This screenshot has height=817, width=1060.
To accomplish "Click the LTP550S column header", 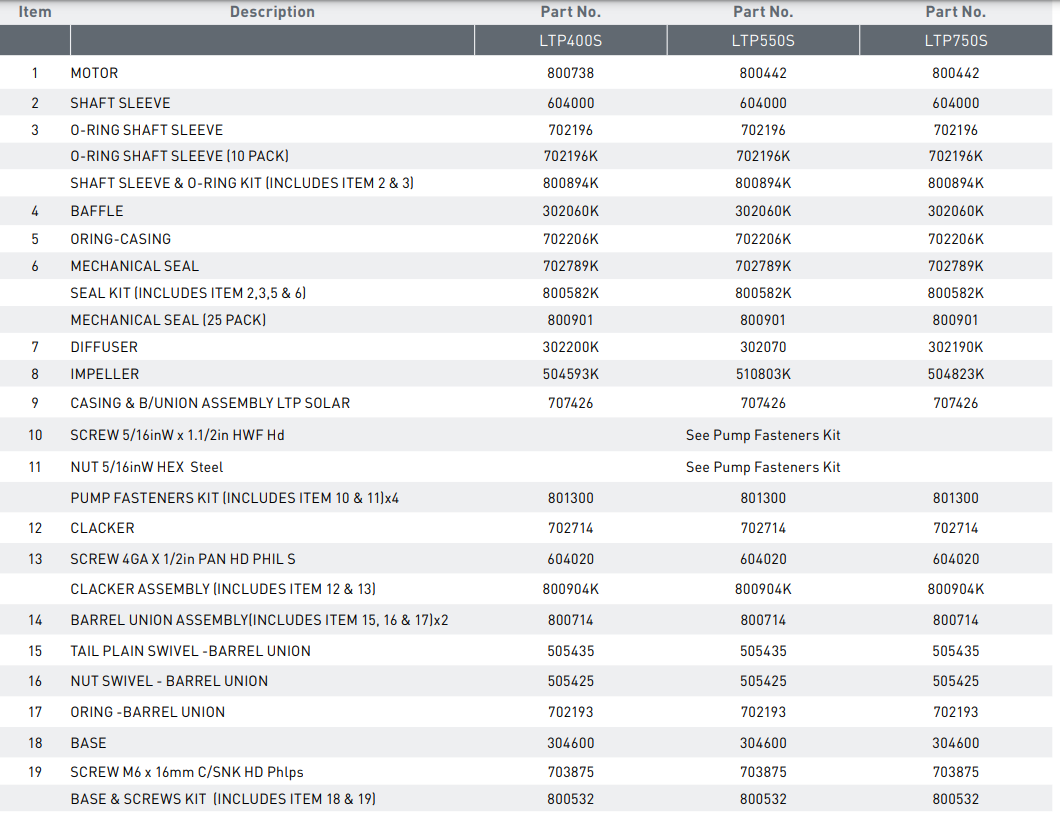I will click(x=763, y=41).
